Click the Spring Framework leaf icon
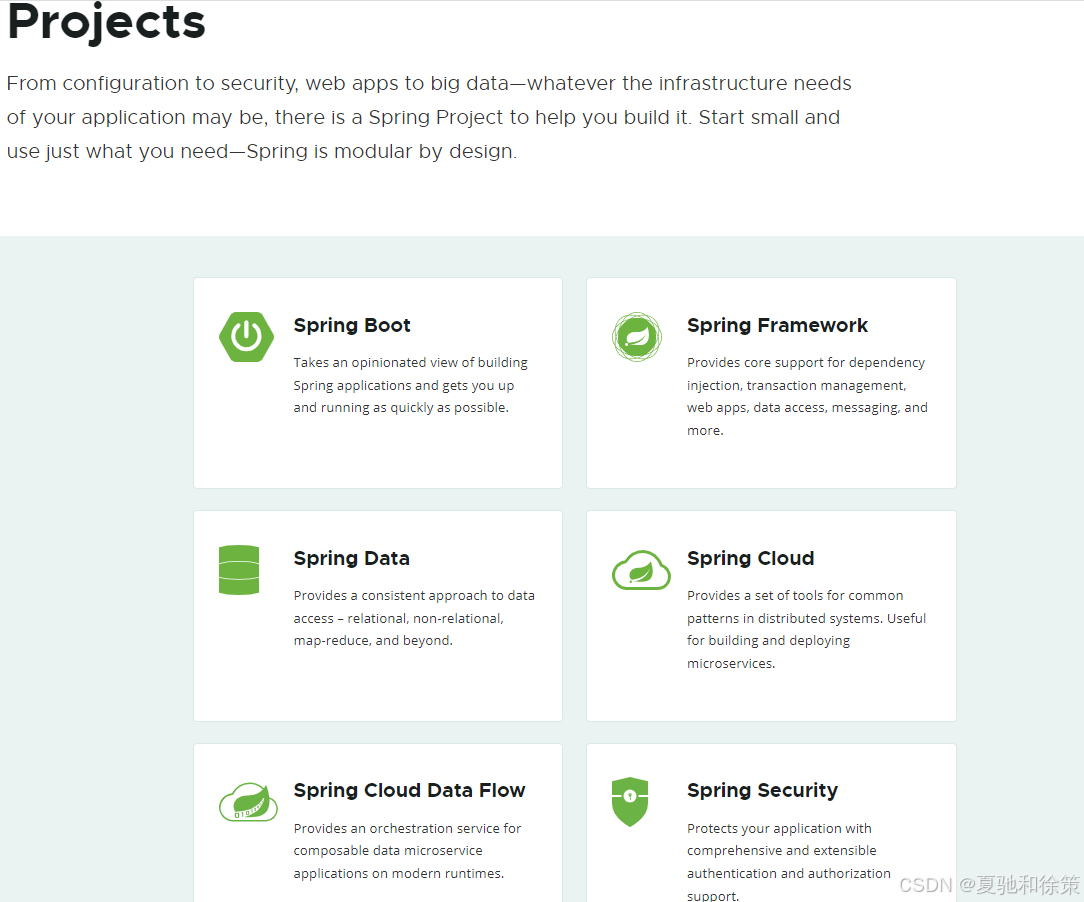This screenshot has width=1084, height=902. (x=637, y=337)
